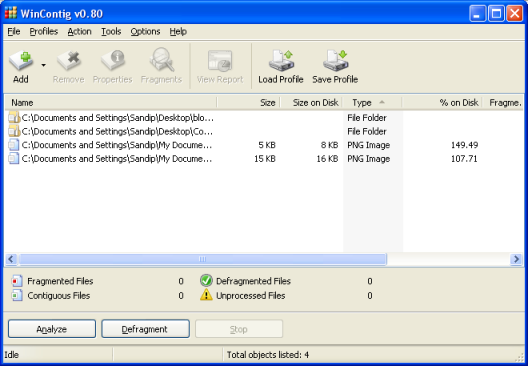Click file icon of the 5 KB row
This screenshot has width=528, height=366.
pyautogui.click(x=14, y=145)
